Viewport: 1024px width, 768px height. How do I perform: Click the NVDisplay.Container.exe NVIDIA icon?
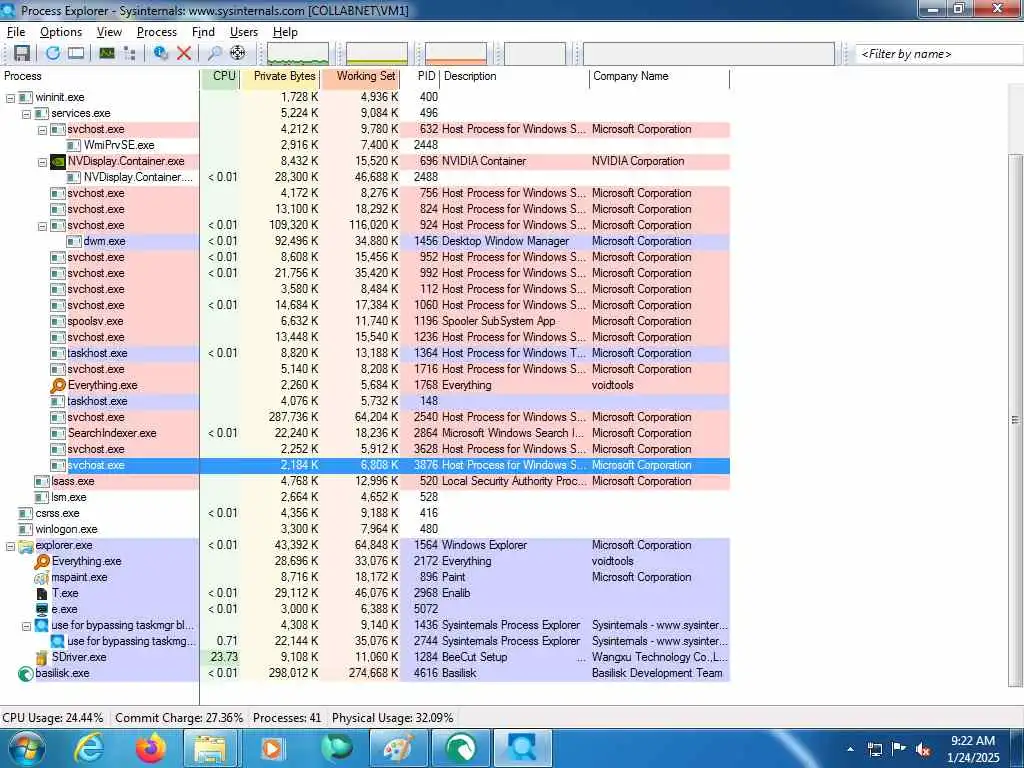58,161
